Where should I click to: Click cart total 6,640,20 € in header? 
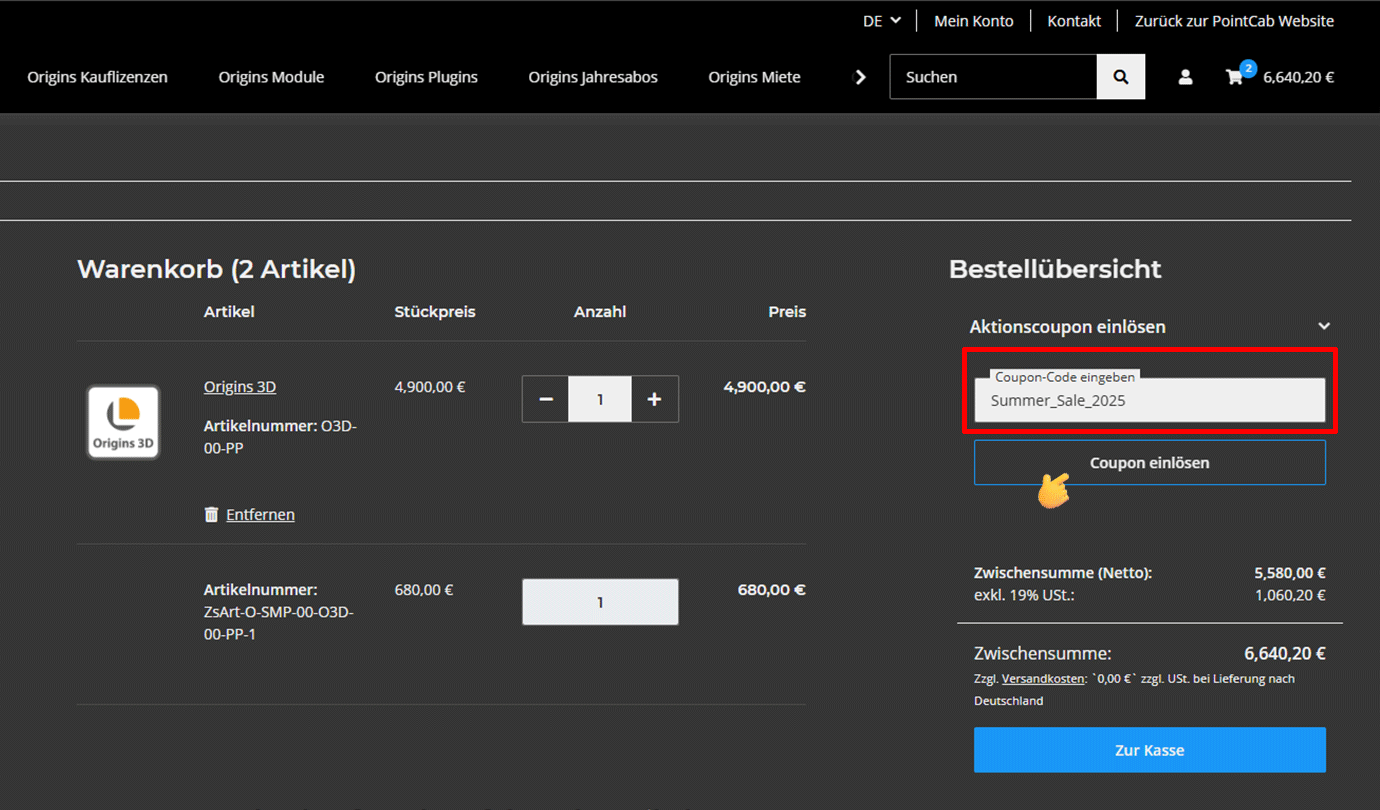click(x=1299, y=77)
